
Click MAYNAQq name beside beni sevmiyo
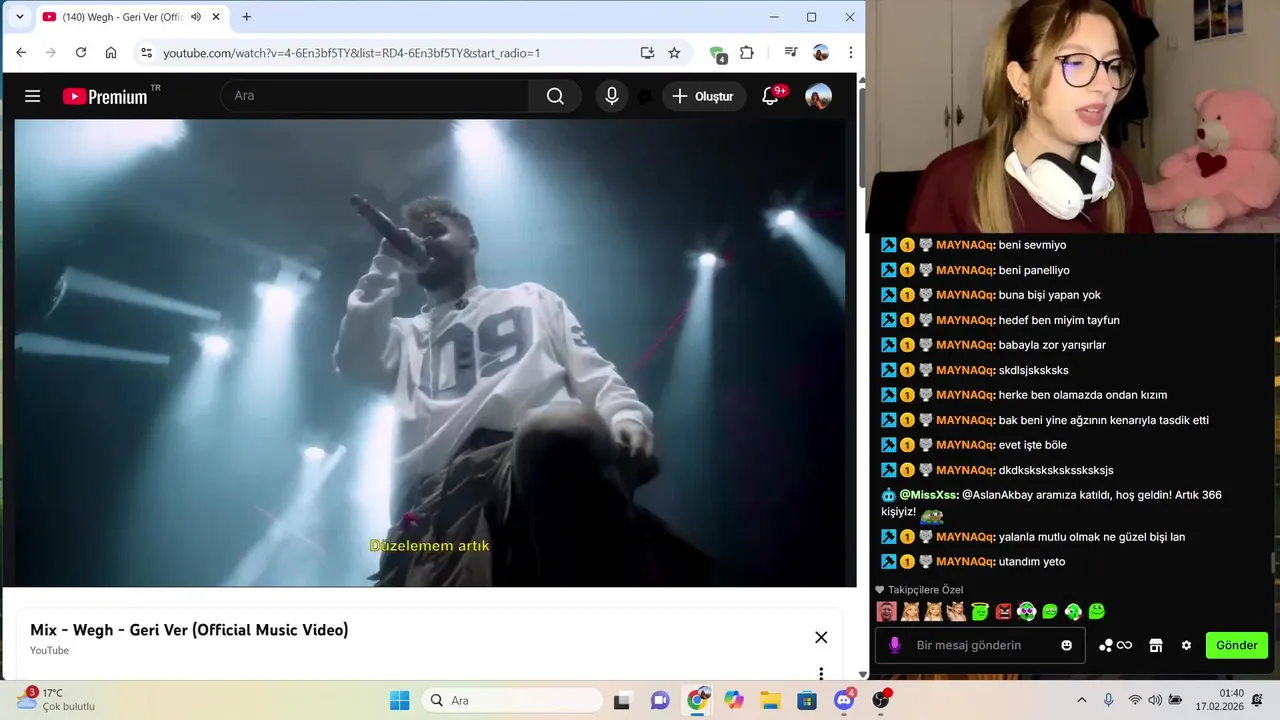coord(965,245)
